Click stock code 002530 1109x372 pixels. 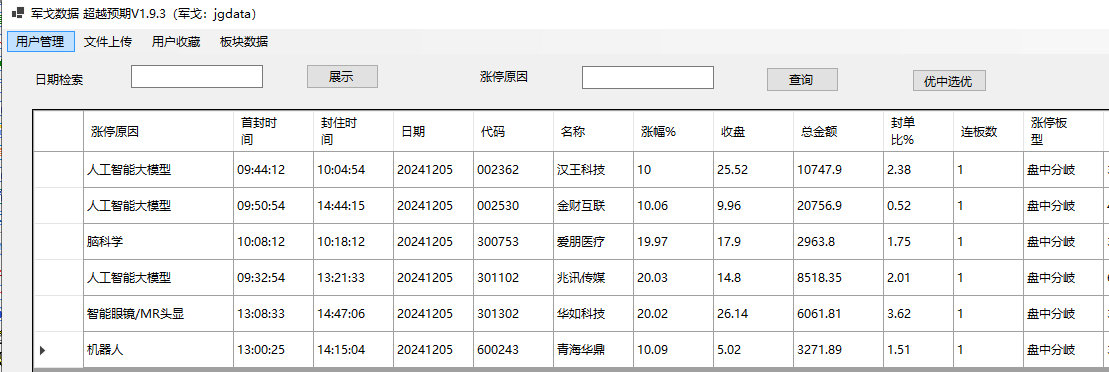[513, 206]
